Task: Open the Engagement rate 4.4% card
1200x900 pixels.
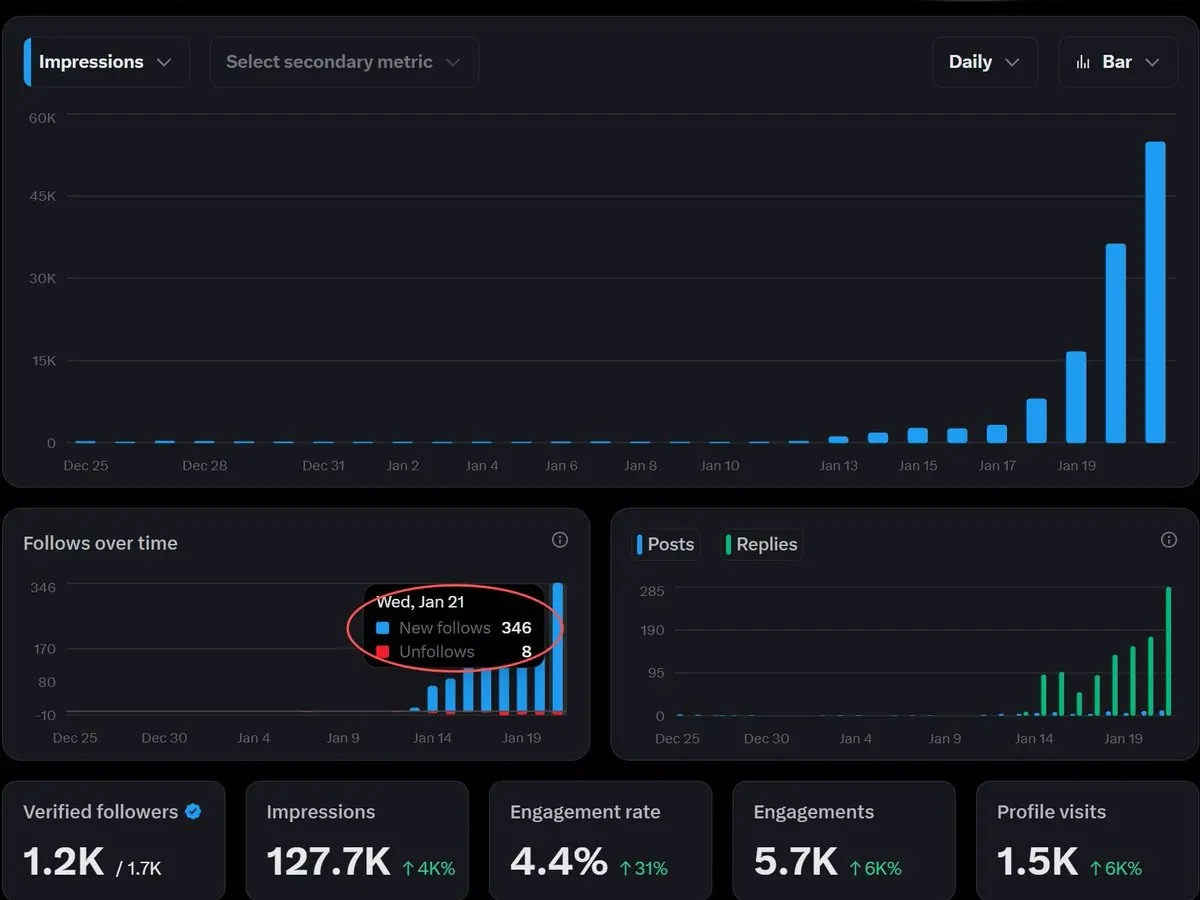Action: [x=600, y=840]
